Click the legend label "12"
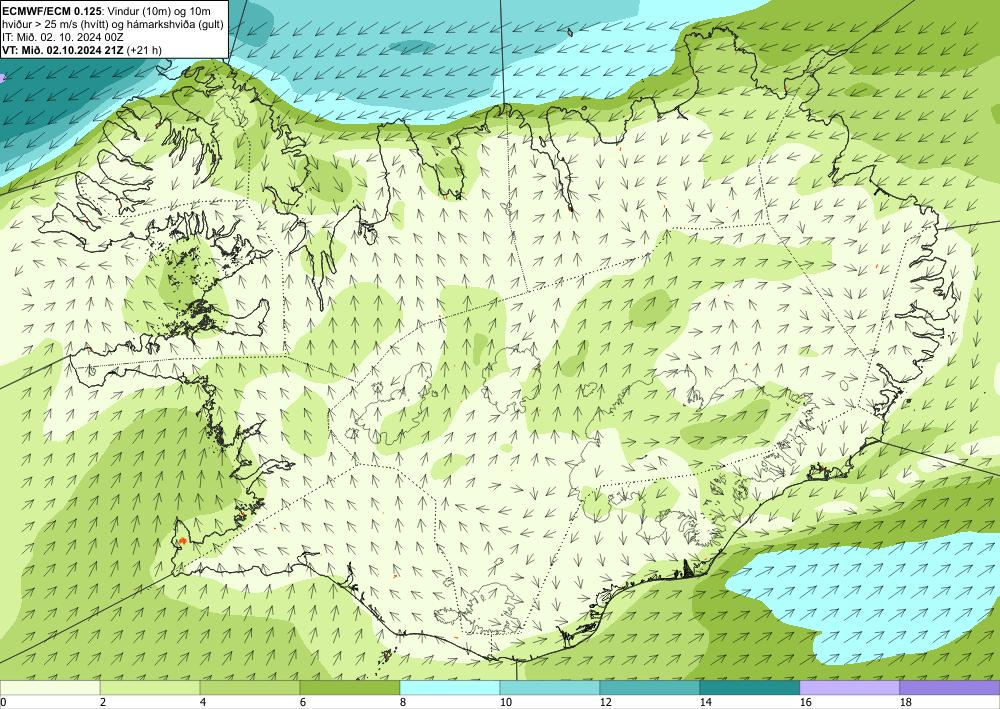Screen dimensions: 1000x709 click(606, 703)
